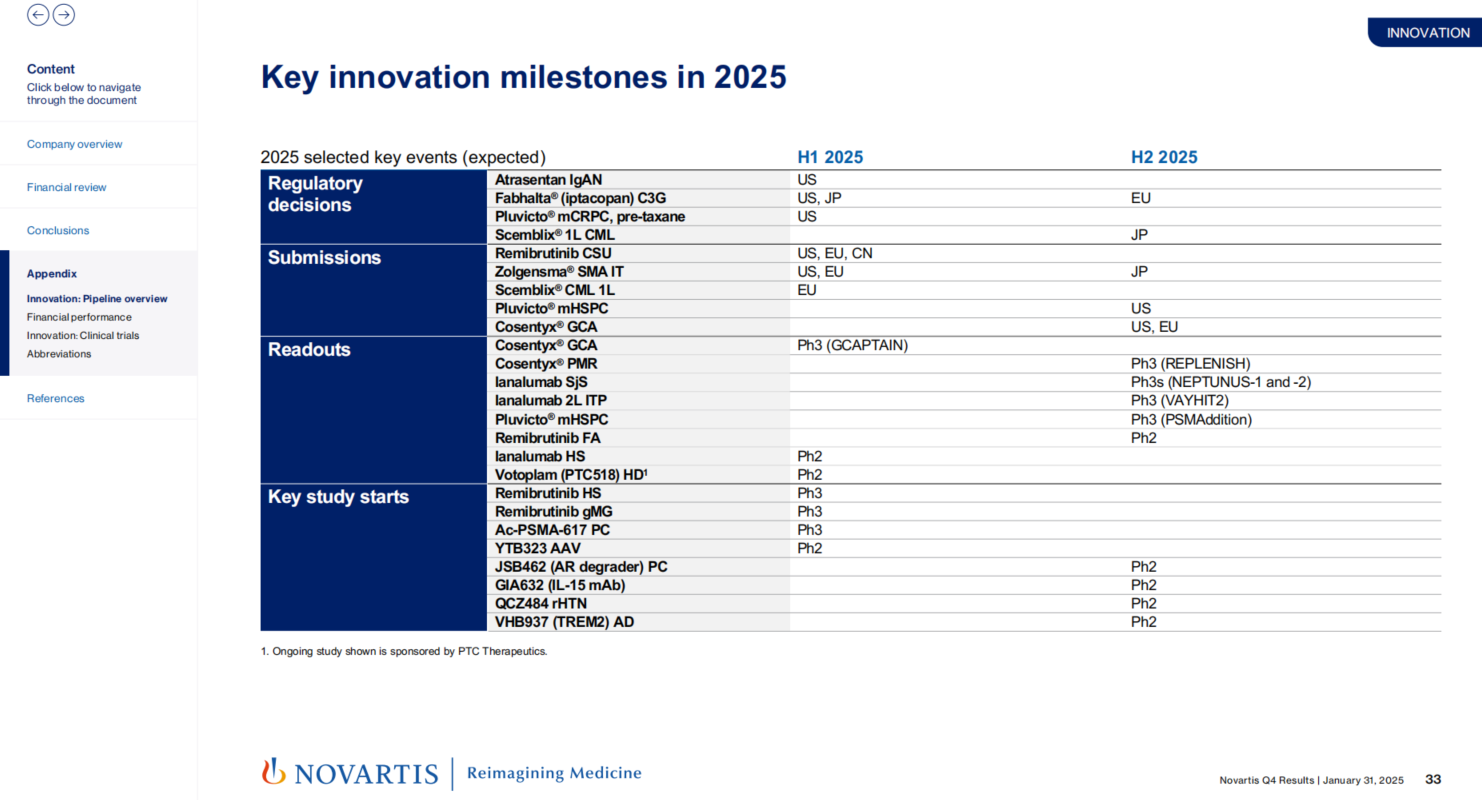Click Pluvicto mCRPC, pre-taxane row label

pos(590,216)
